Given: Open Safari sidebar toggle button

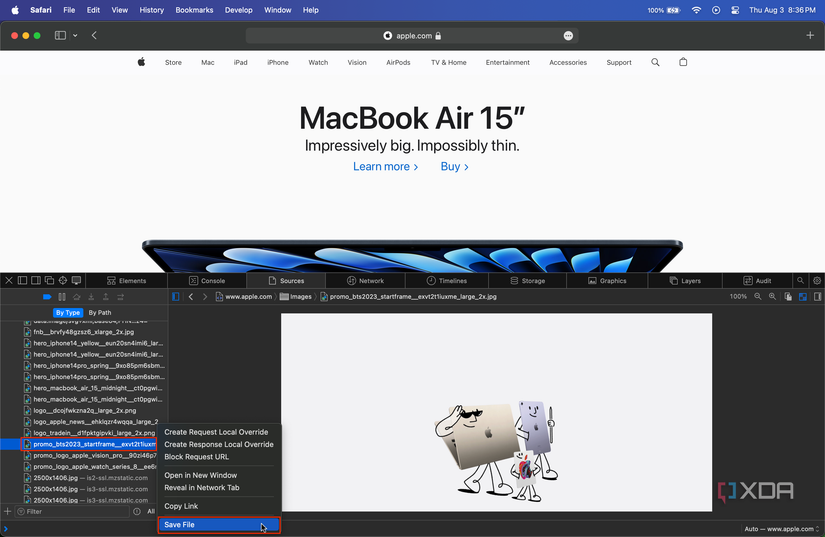Looking at the screenshot, I should 61,35.
